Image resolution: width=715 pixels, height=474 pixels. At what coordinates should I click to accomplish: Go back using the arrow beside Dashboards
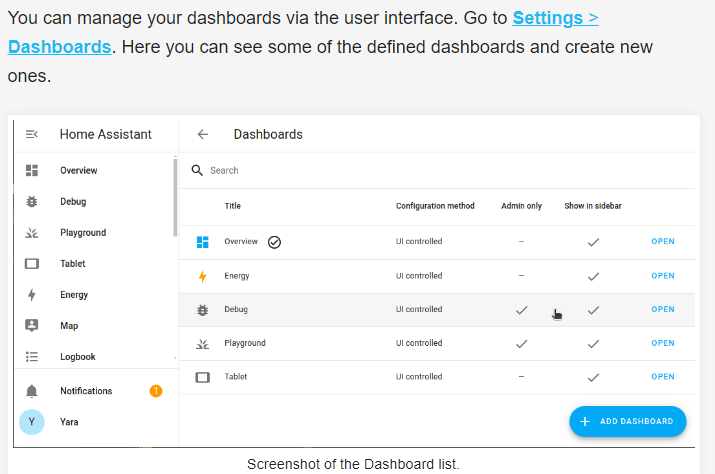point(202,135)
